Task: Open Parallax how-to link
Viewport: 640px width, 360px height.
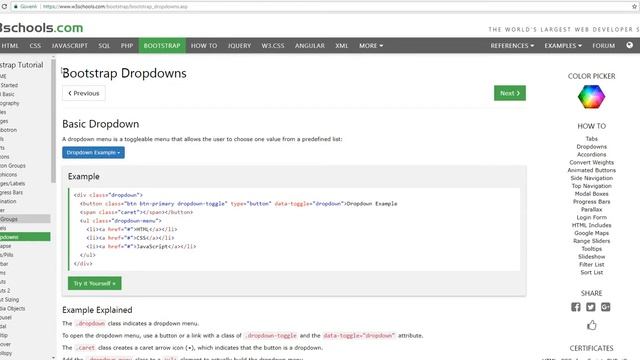Action: tap(591, 209)
